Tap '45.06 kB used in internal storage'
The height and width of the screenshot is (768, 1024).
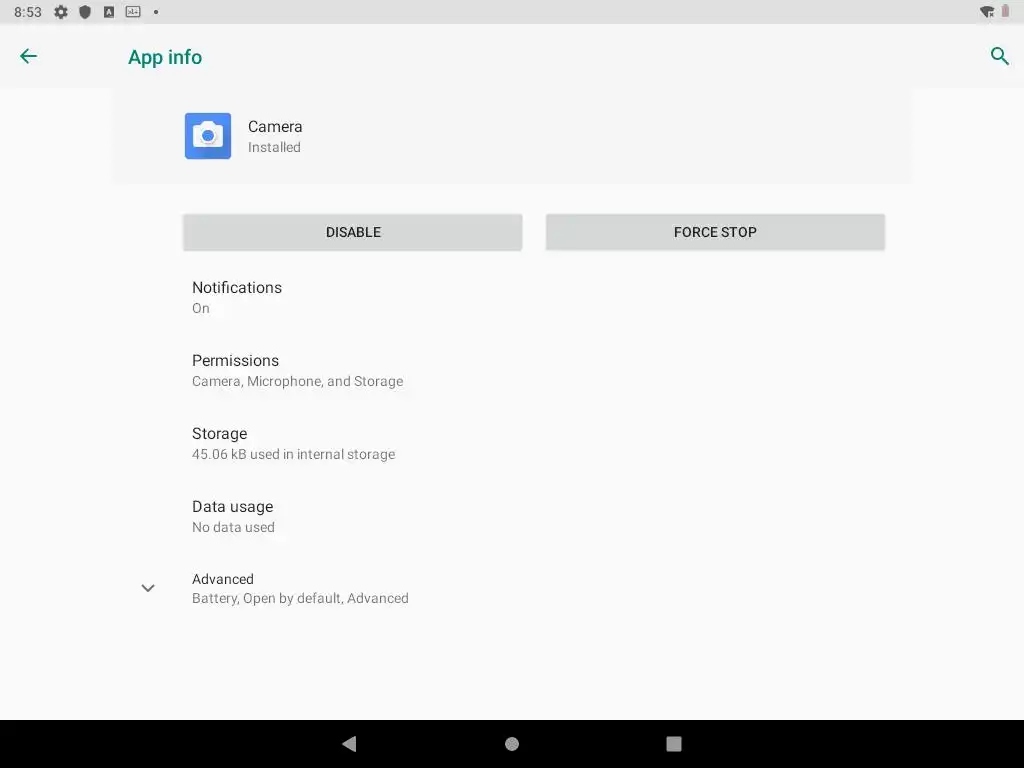pos(293,455)
